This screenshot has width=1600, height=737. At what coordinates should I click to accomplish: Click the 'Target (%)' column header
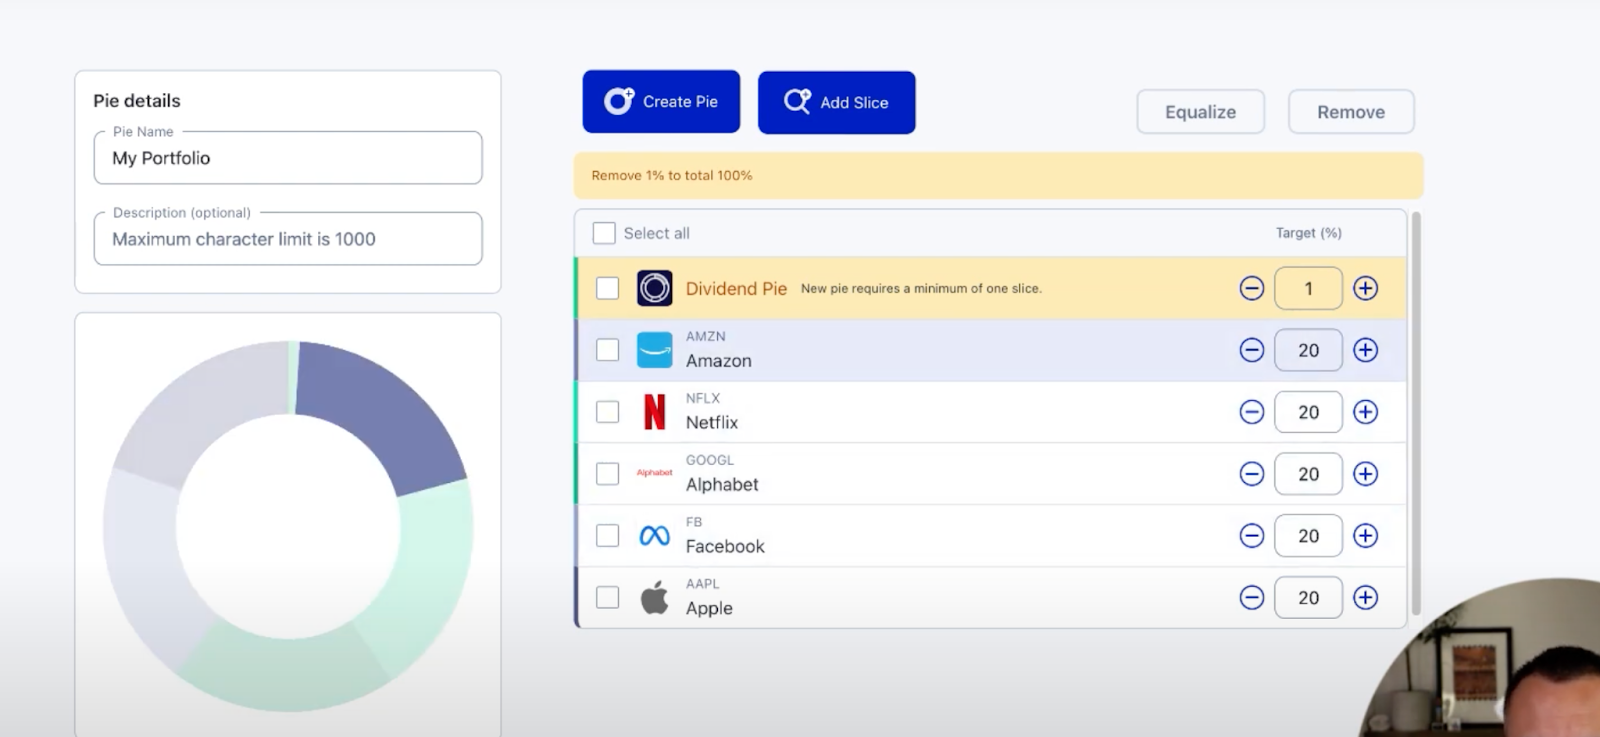(1308, 233)
